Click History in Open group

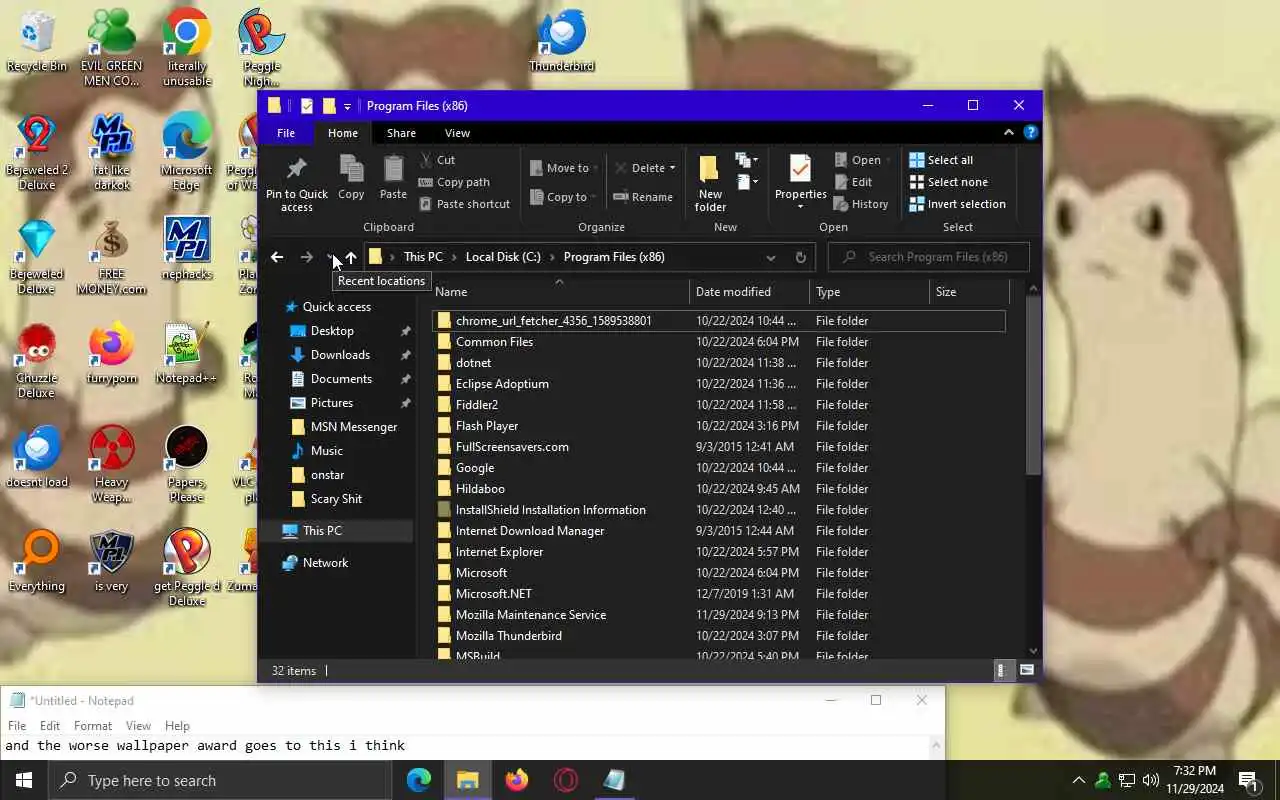pos(861,204)
